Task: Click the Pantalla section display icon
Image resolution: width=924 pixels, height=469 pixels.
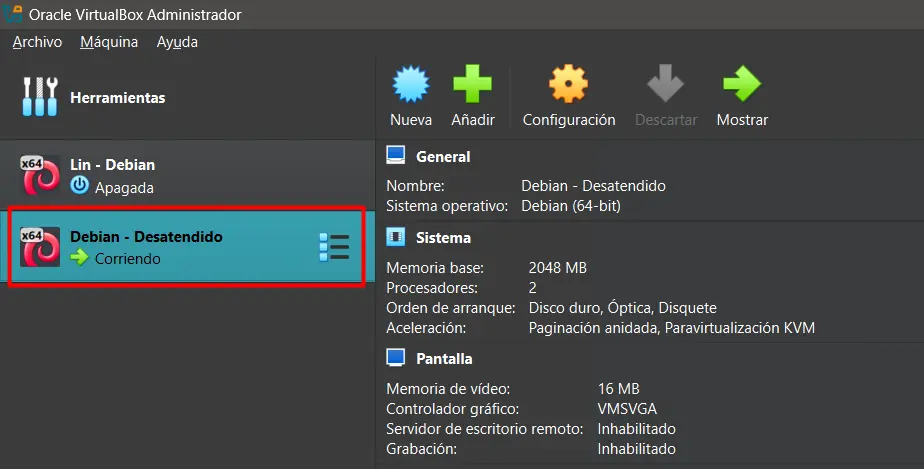Action: (396, 358)
